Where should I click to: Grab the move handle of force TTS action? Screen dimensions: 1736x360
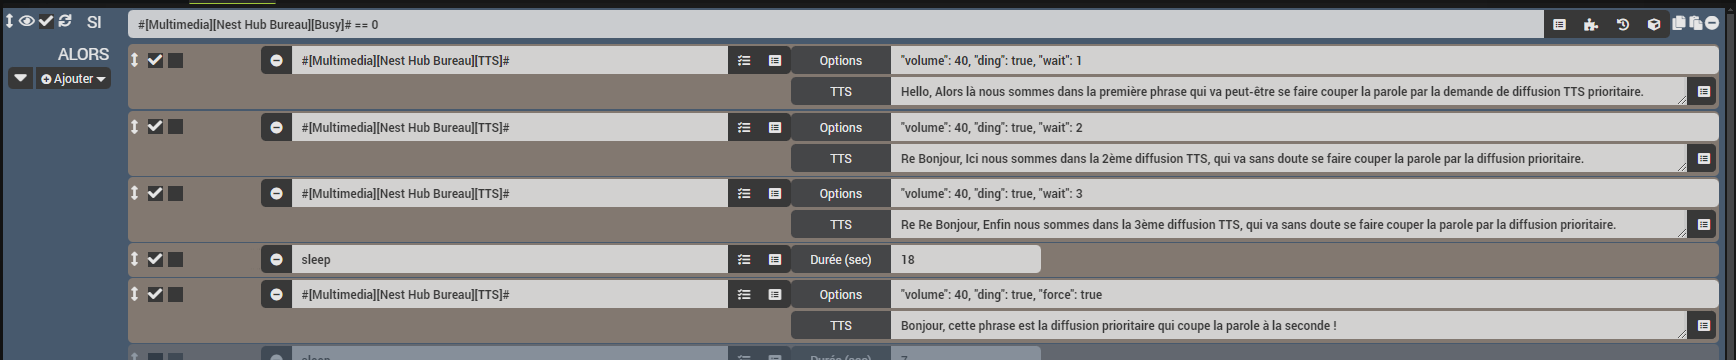135,294
